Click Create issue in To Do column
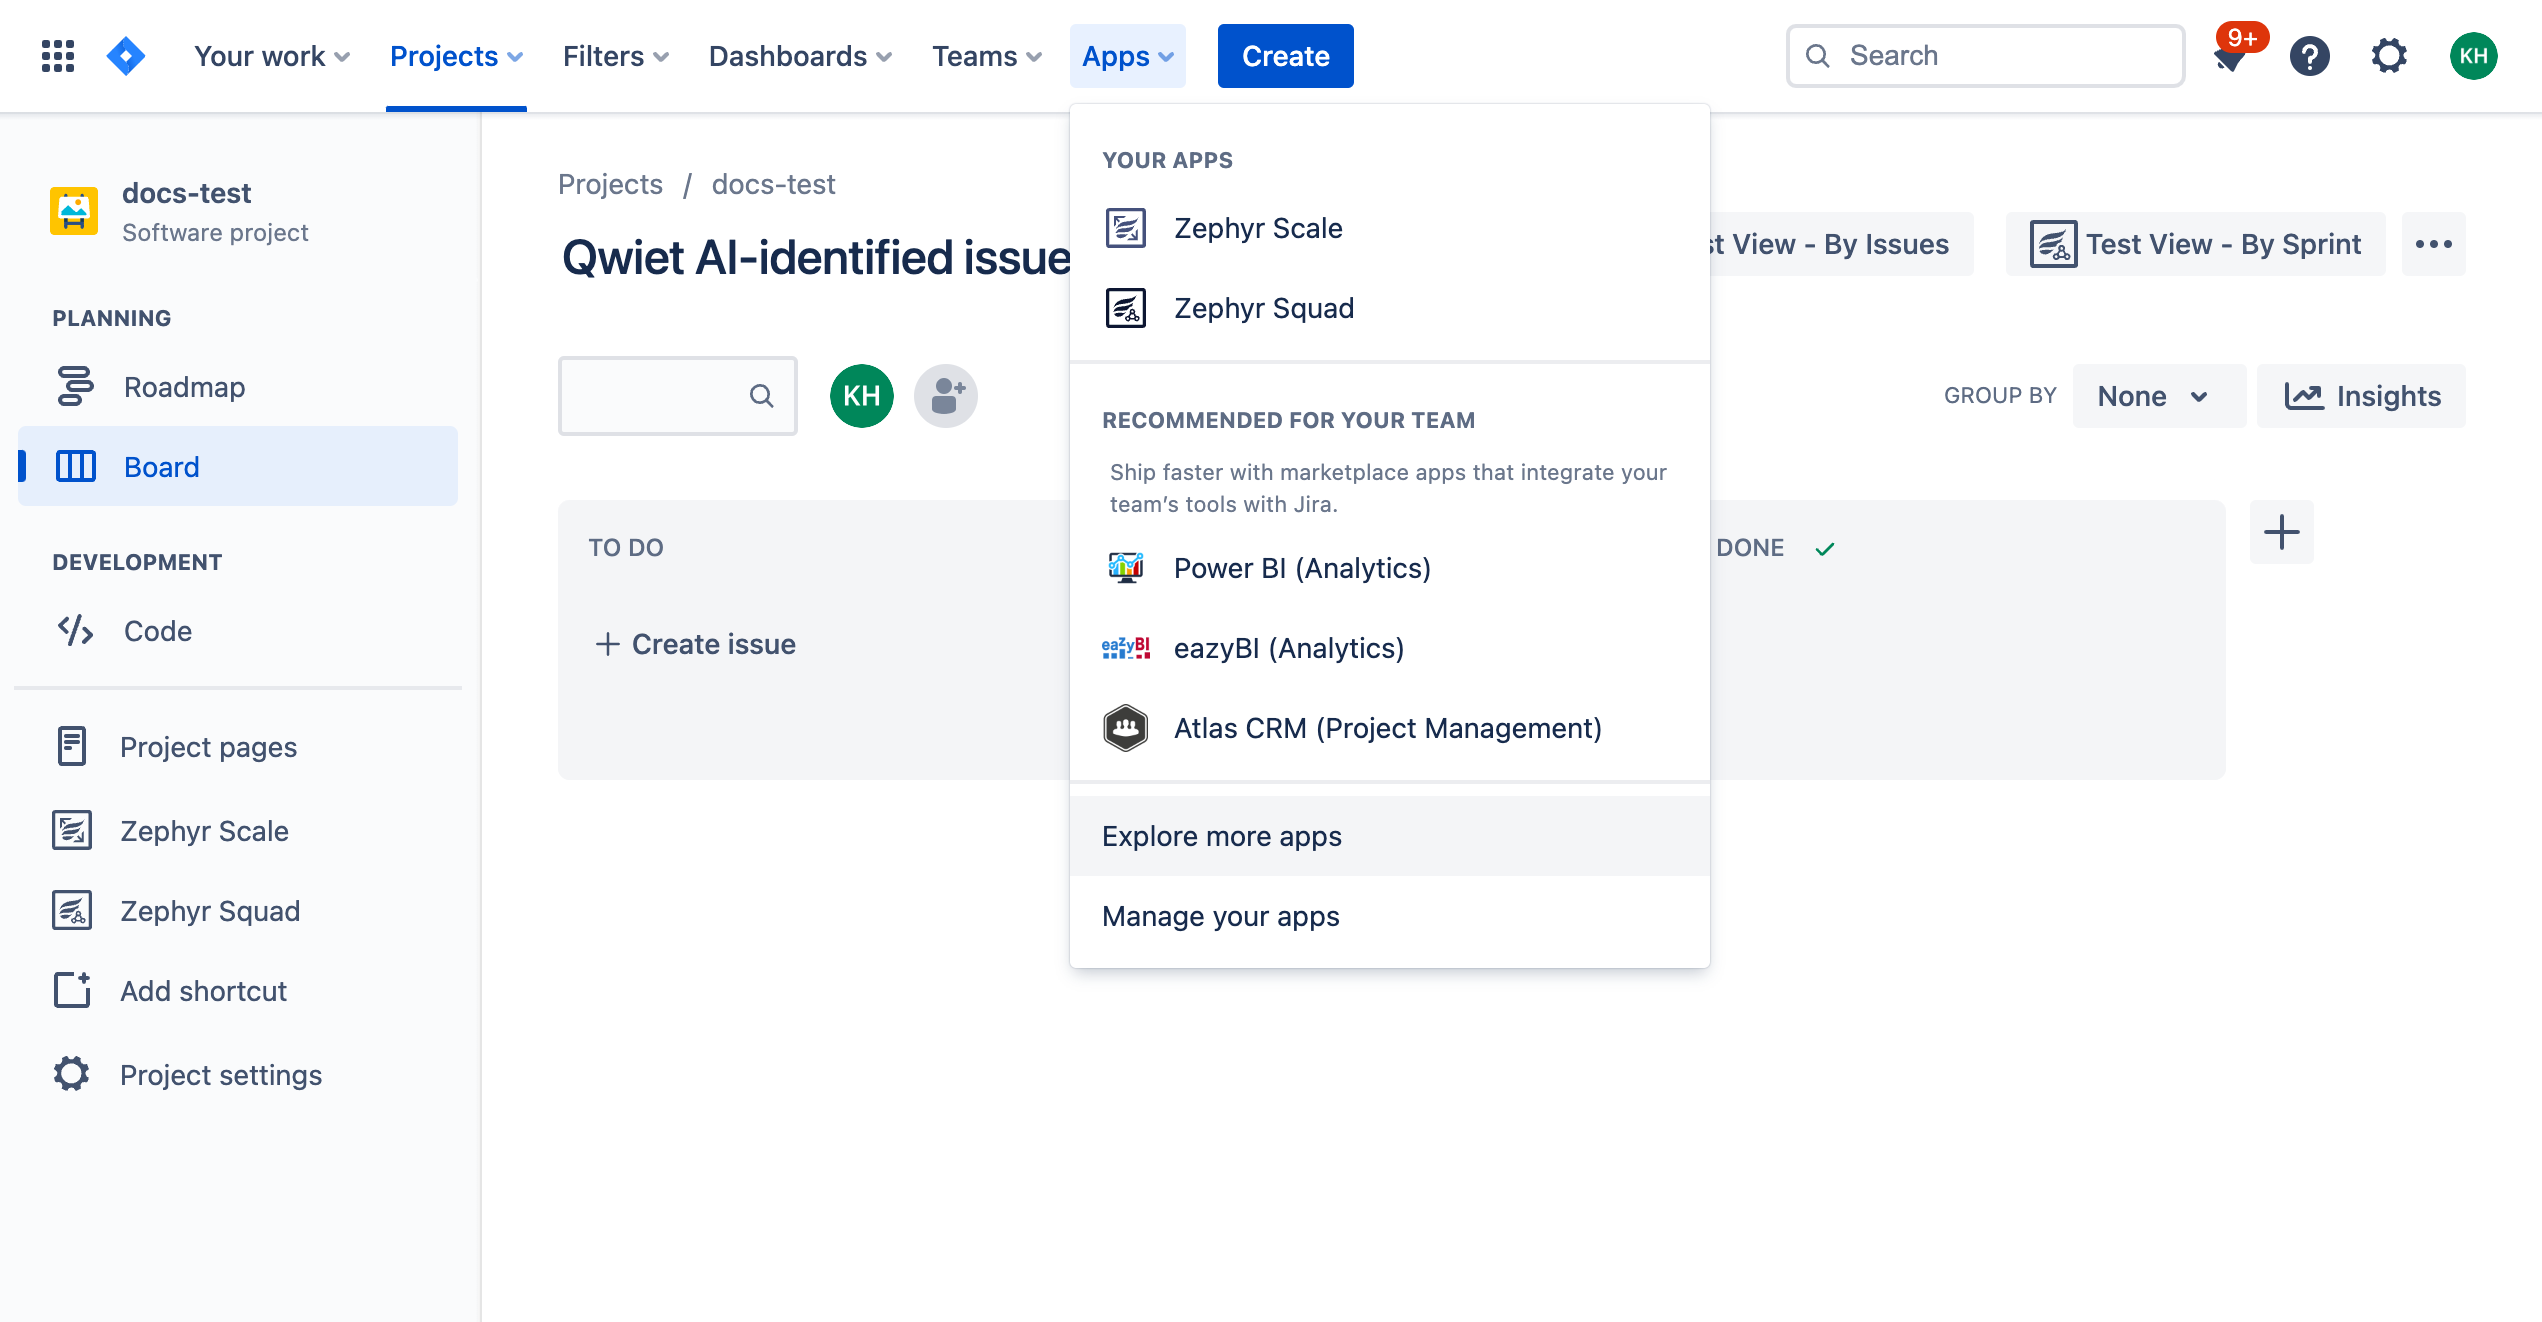The image size is (2542, 1322). click(696, 644)
